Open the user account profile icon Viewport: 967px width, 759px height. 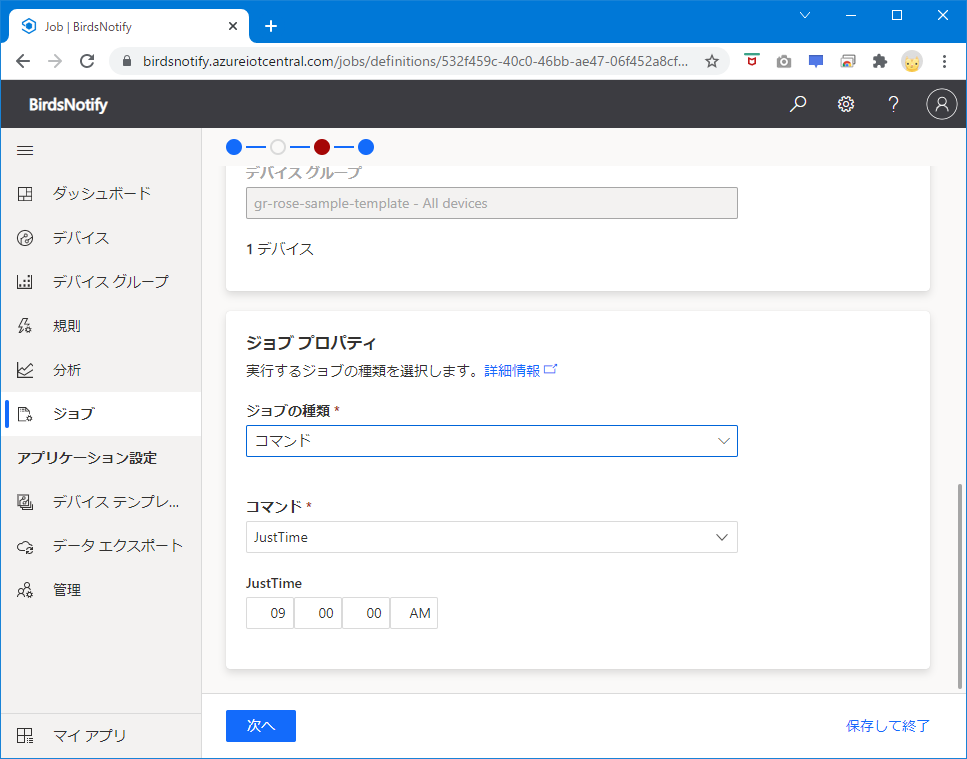tap(941, 104)
